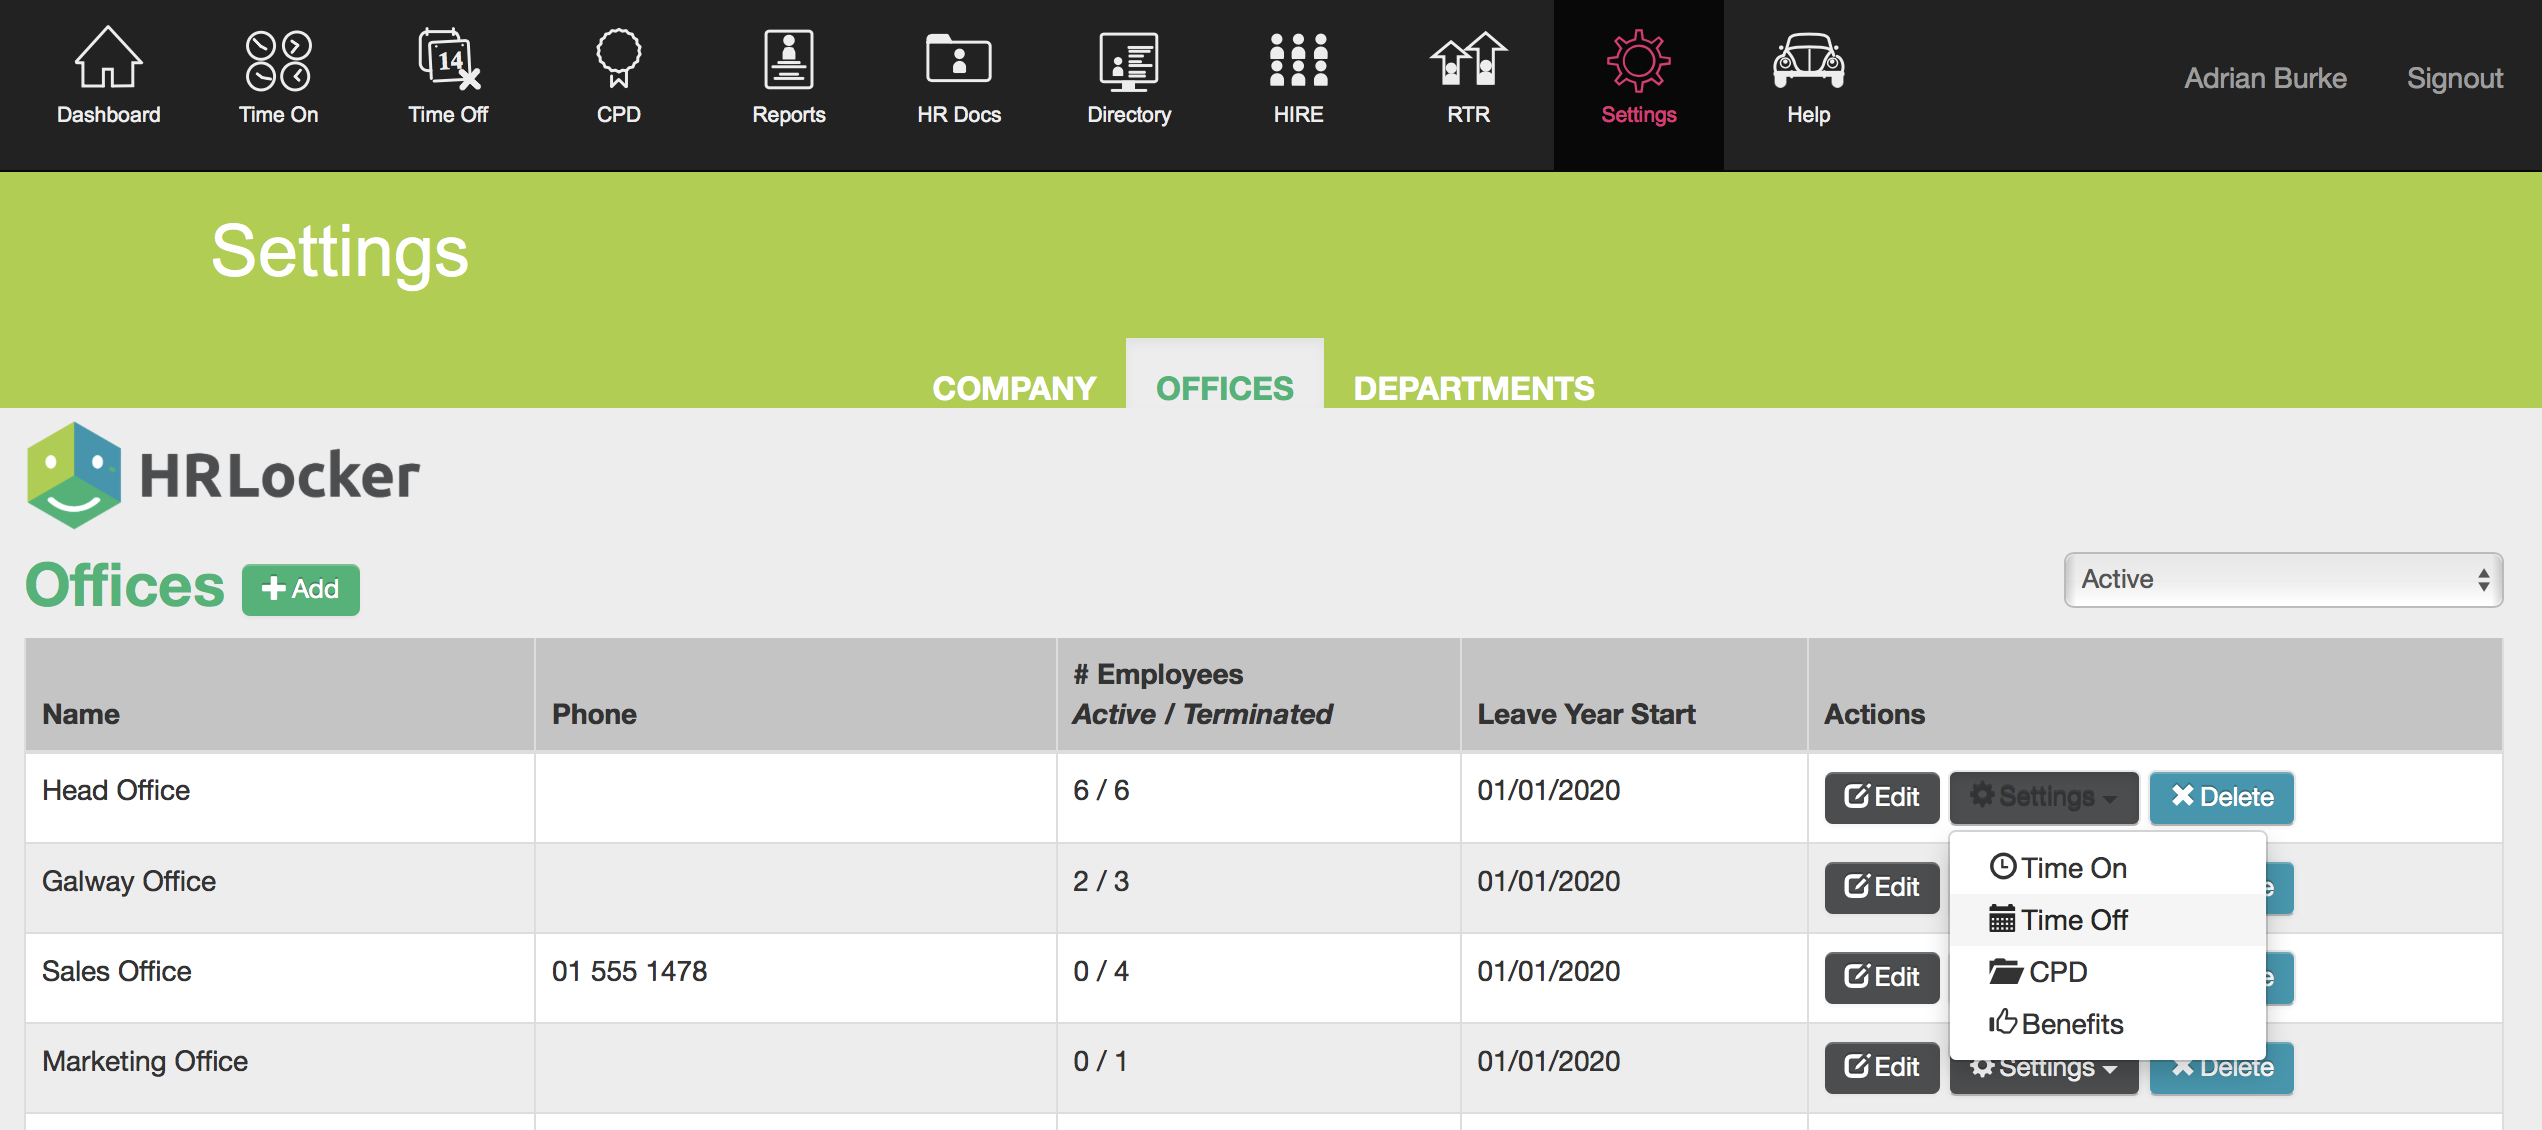Viewport: 2542px width, 1130px height.
Task: Click the green Add office button
Action: pos(300,589)
